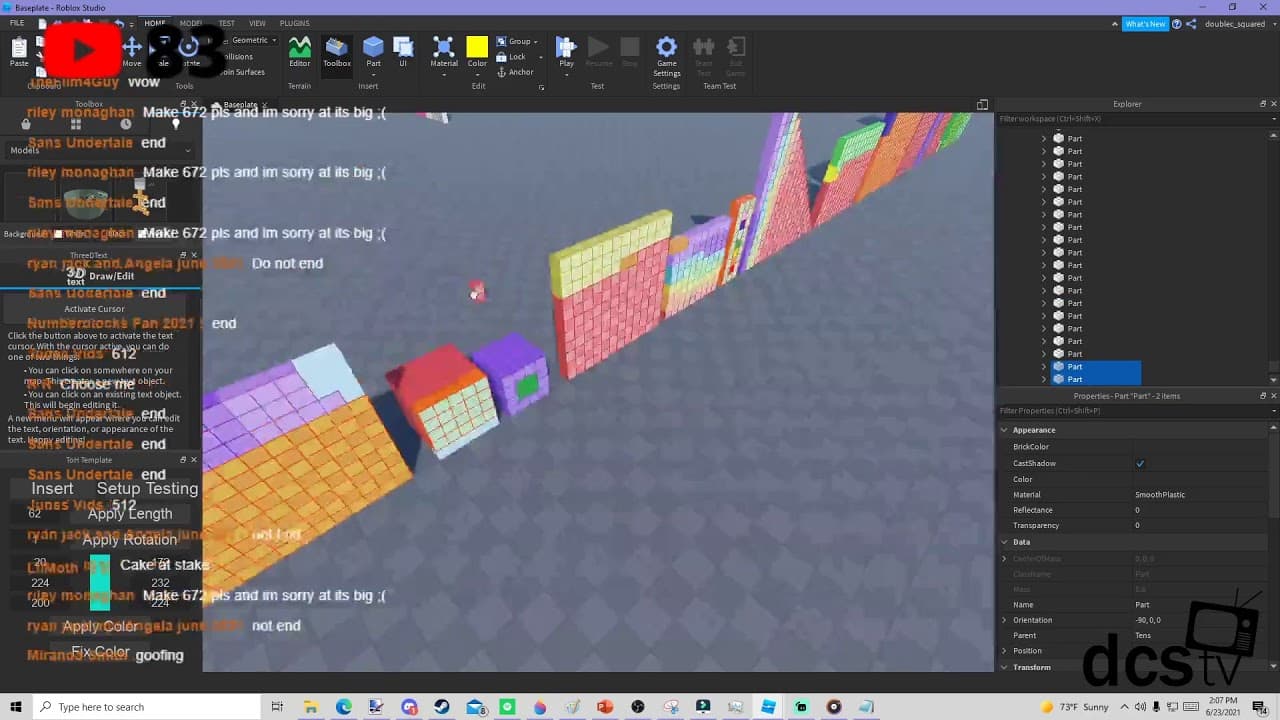The image size is (1280, 720).
Task: Click the Apply Color button
Action: coord(100,626)
